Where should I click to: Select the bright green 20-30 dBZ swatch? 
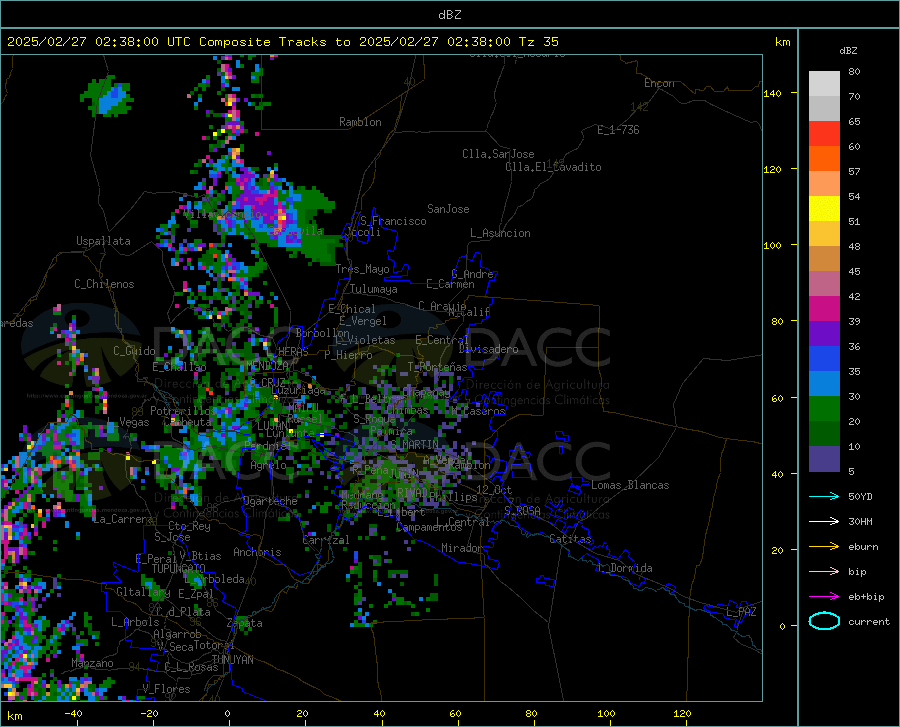[824, 409]
